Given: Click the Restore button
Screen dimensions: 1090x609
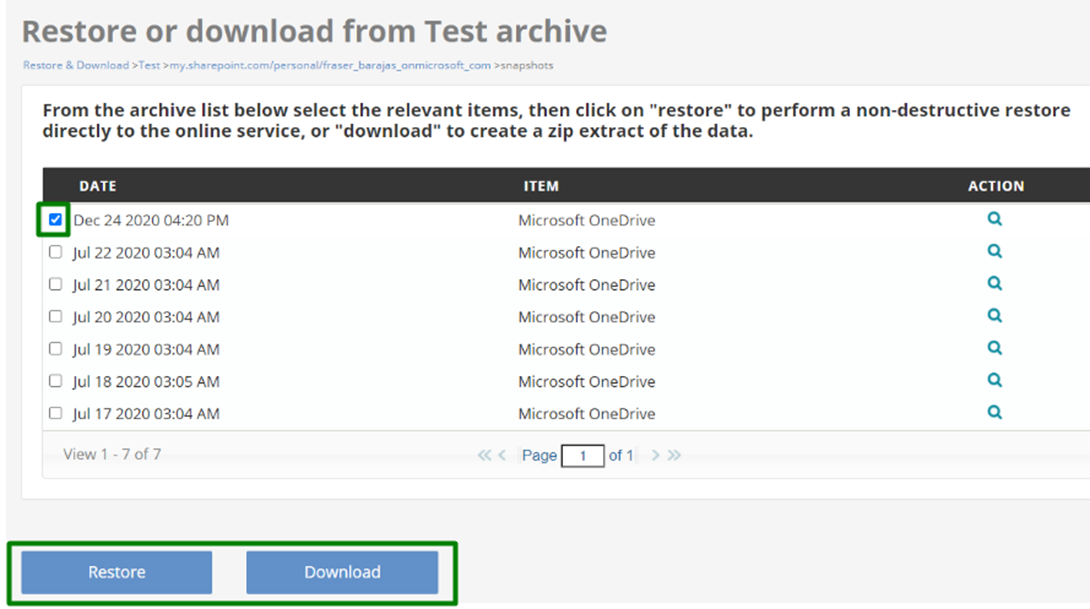Looking at the screenshot, I should coord(117,572).
